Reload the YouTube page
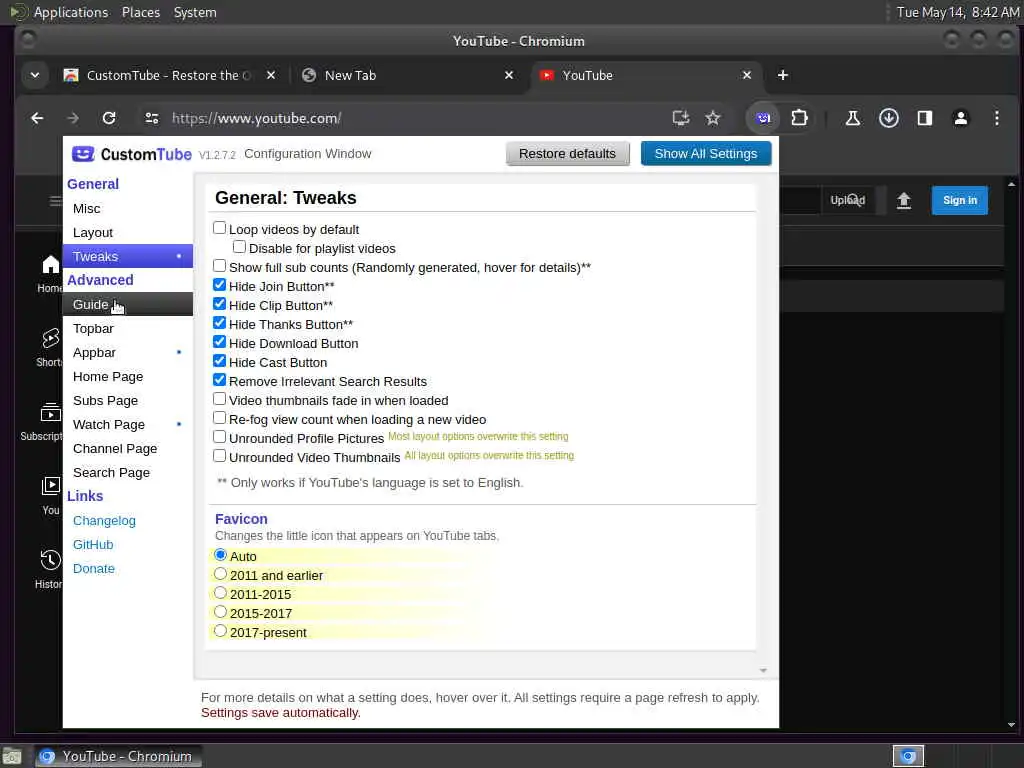 point(109,118)
